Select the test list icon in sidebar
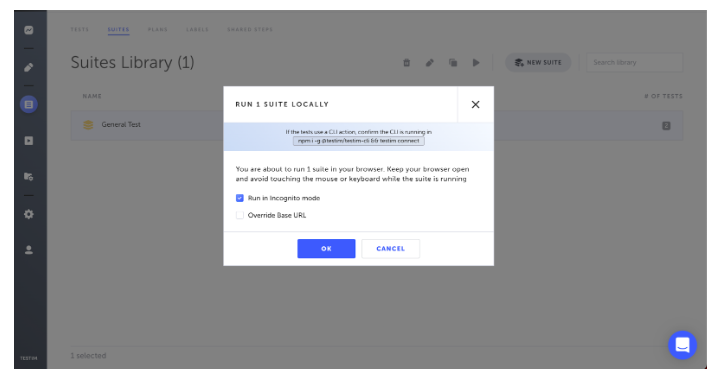 click(29, 104)
